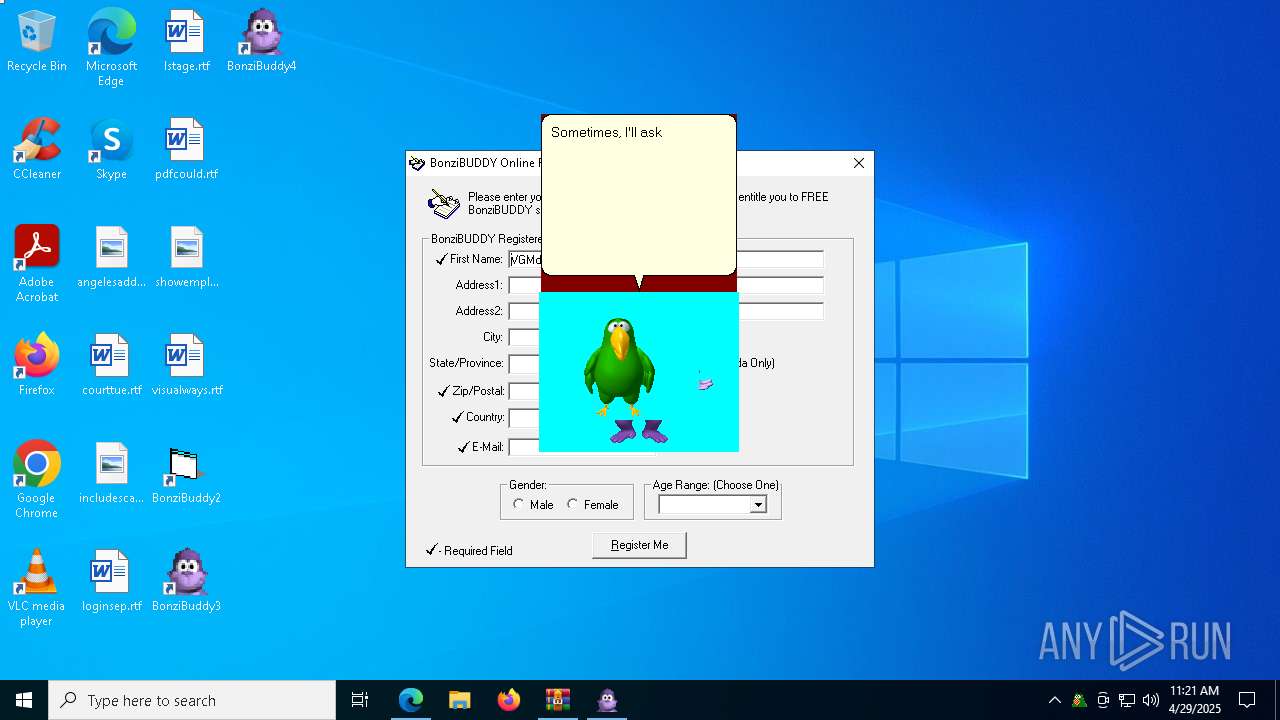This screenshot has width=1280, height=720.
Task: Open the Recycle Bin desktop icon
Action: pyautogui.click(x=37, y=41)
